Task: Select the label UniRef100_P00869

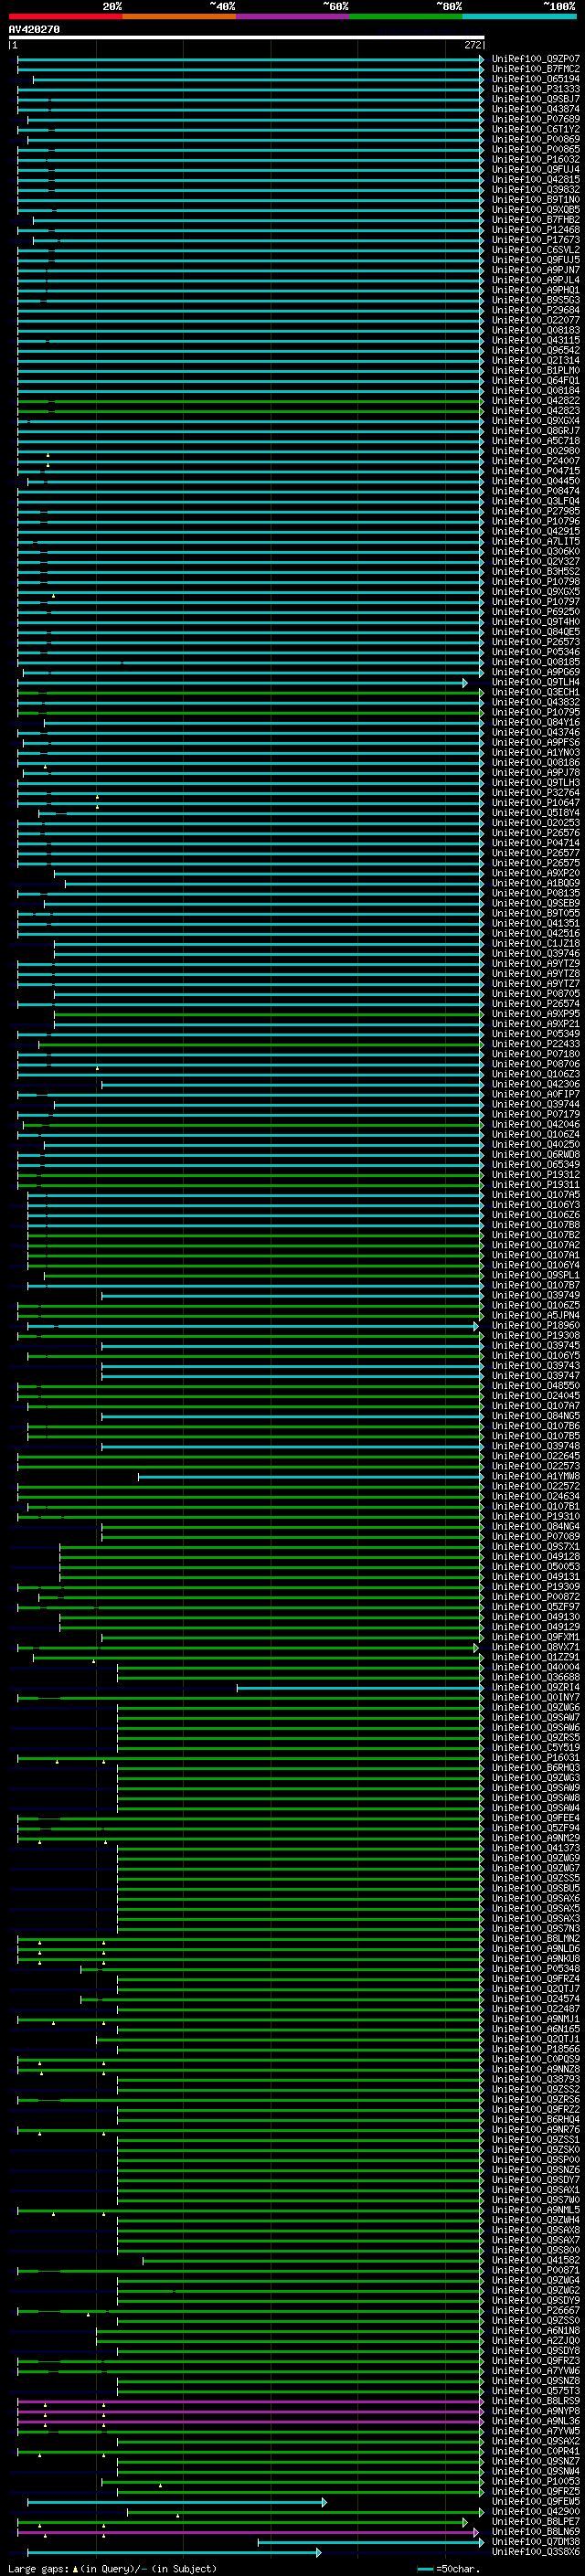Action: tap(536, 139)
